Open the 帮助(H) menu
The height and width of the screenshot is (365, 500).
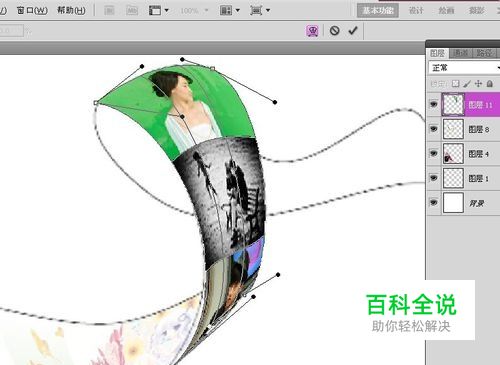pyautogui.click(x=71, y=10)
